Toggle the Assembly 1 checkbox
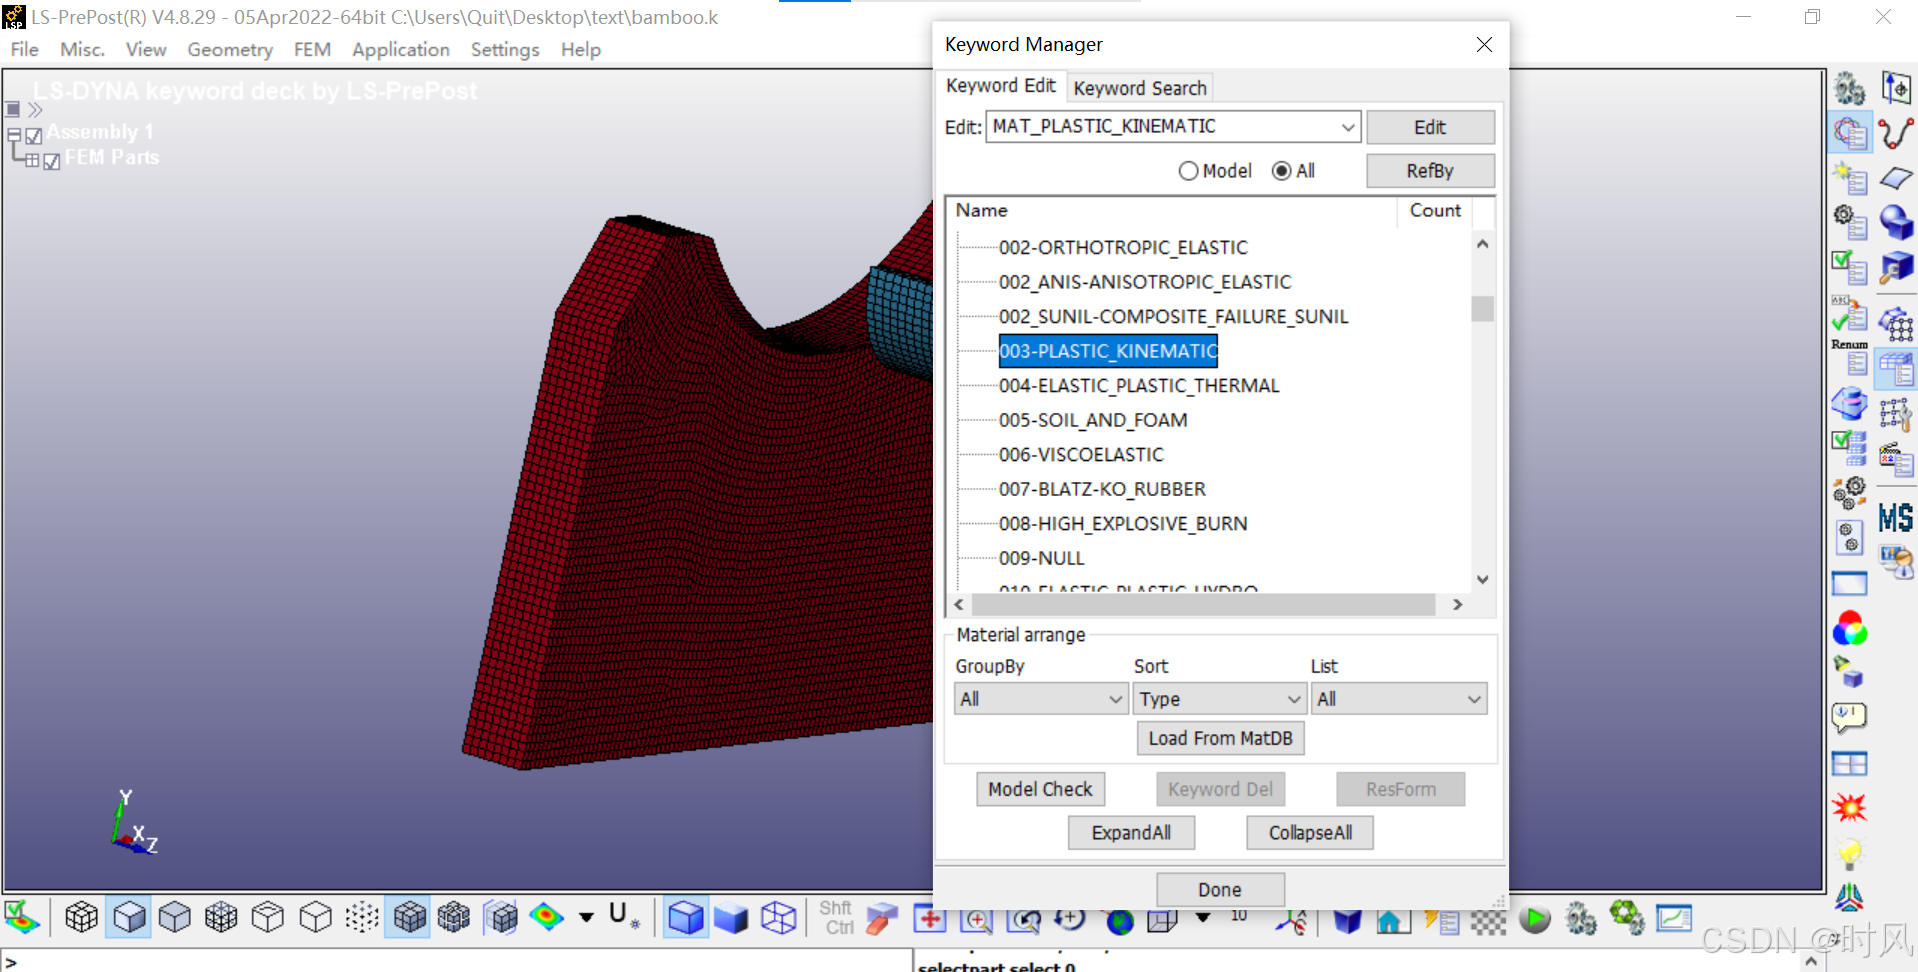The height and width of the screenshot is (972, 1918). [34, 135]
